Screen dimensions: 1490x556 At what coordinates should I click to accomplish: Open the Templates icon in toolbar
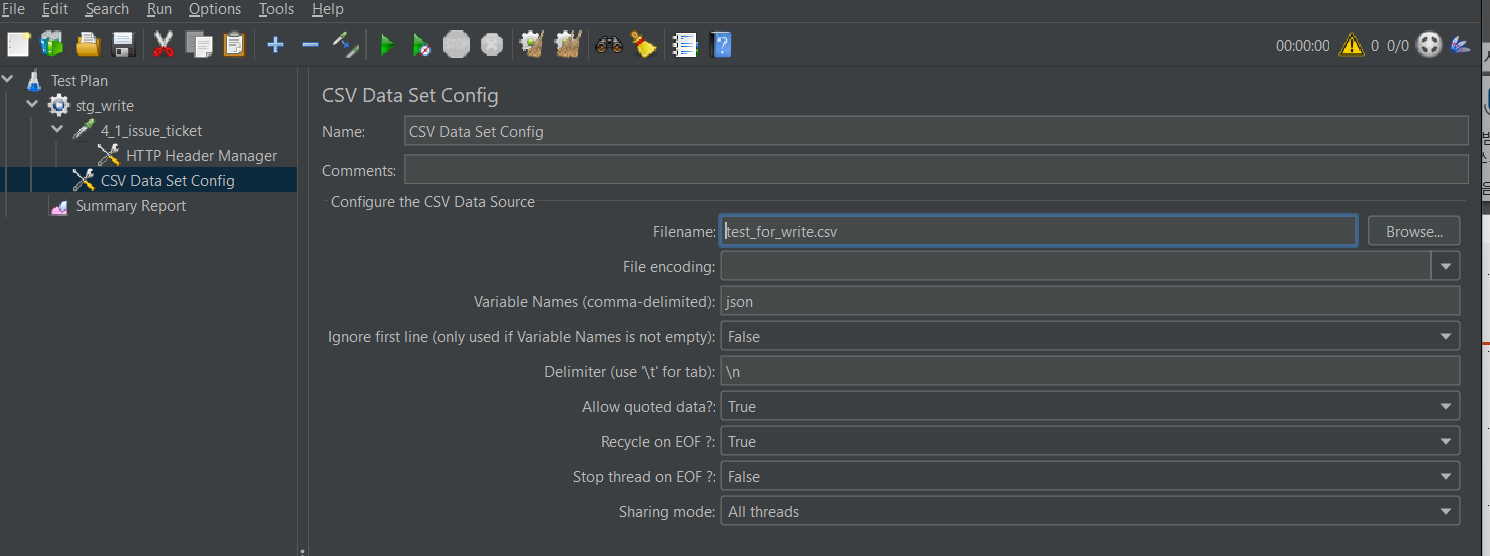52,44
